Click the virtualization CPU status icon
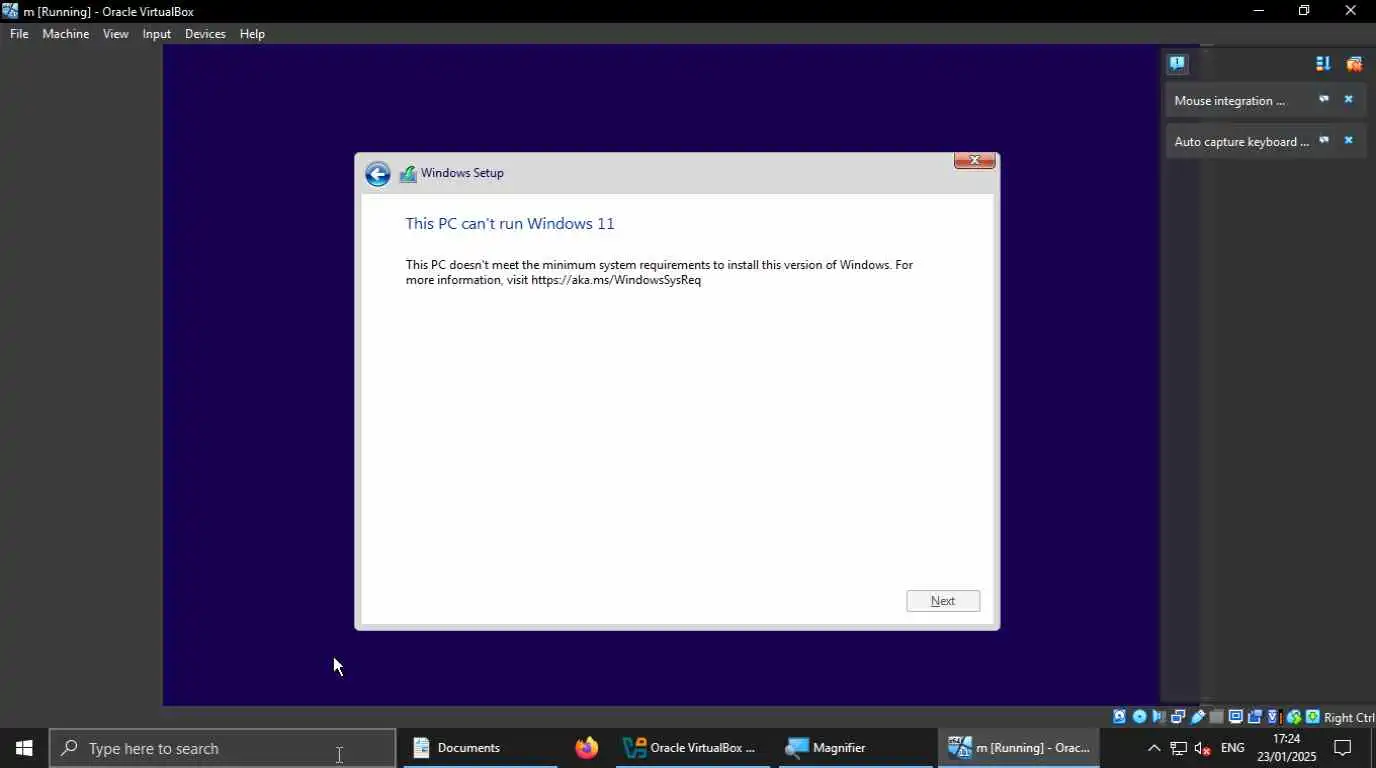The image size is (1376, 768). click(x=1273, y=717)
